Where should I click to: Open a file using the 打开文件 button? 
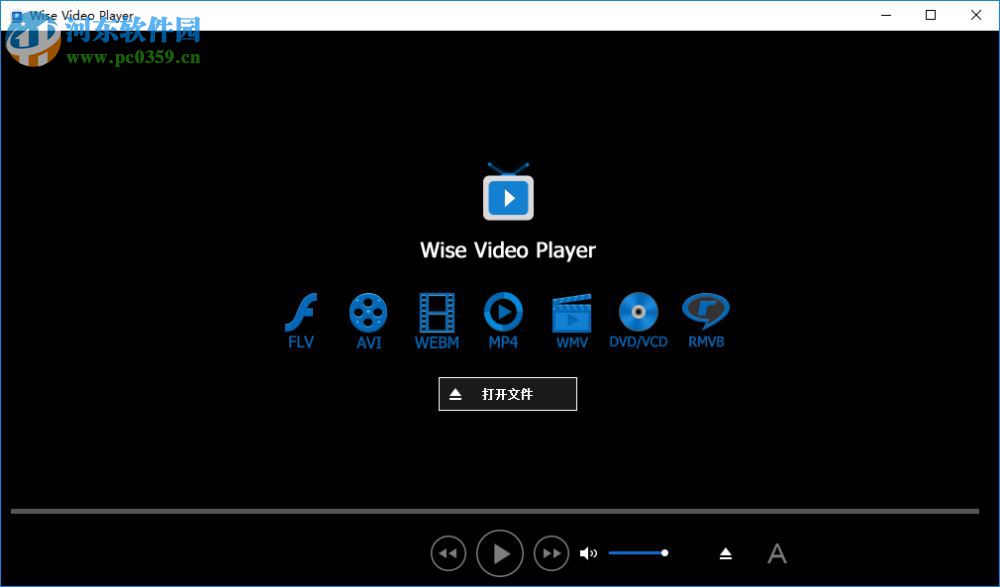click(x=507, y=394)
